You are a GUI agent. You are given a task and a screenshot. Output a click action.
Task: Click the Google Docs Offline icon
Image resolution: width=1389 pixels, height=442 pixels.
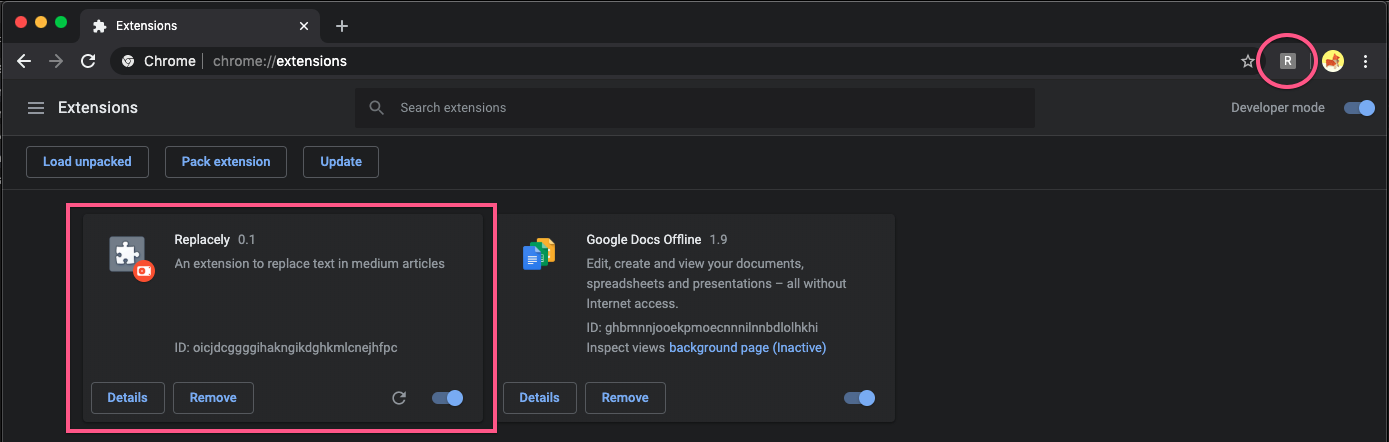[539, 254]
